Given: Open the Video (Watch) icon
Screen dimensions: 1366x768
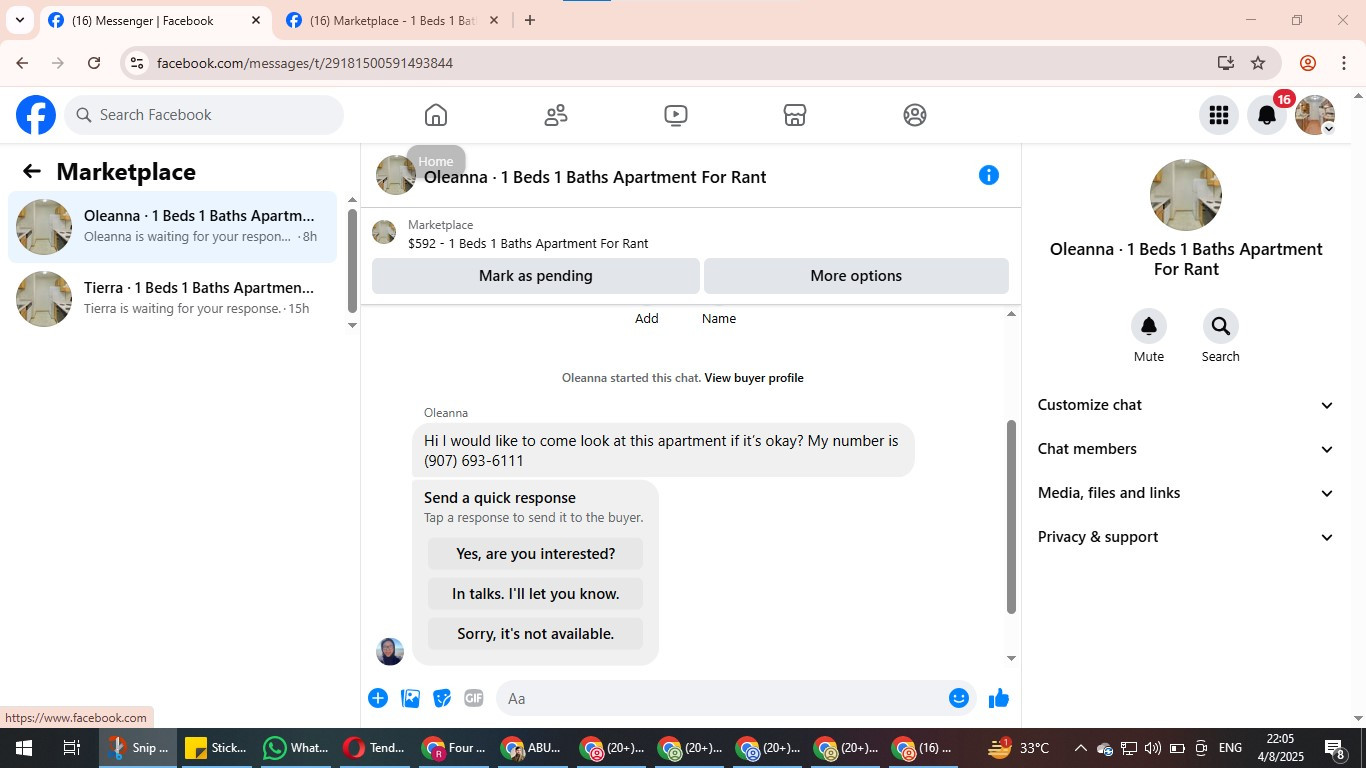Looking at the screenshot, I should point(676,115).
